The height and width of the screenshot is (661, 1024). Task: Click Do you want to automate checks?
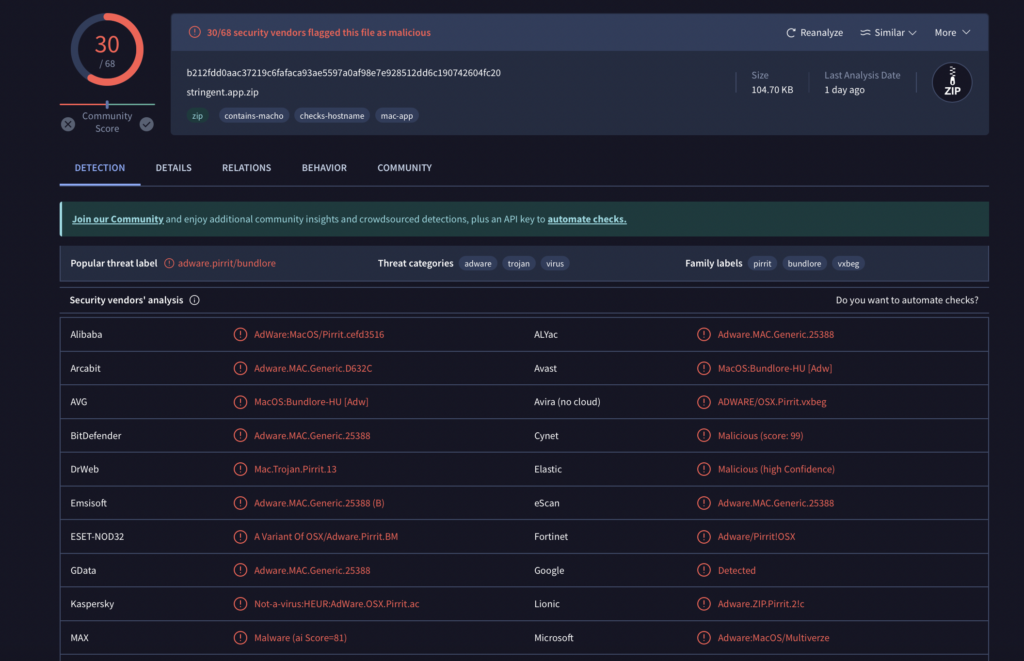[907, 300]
